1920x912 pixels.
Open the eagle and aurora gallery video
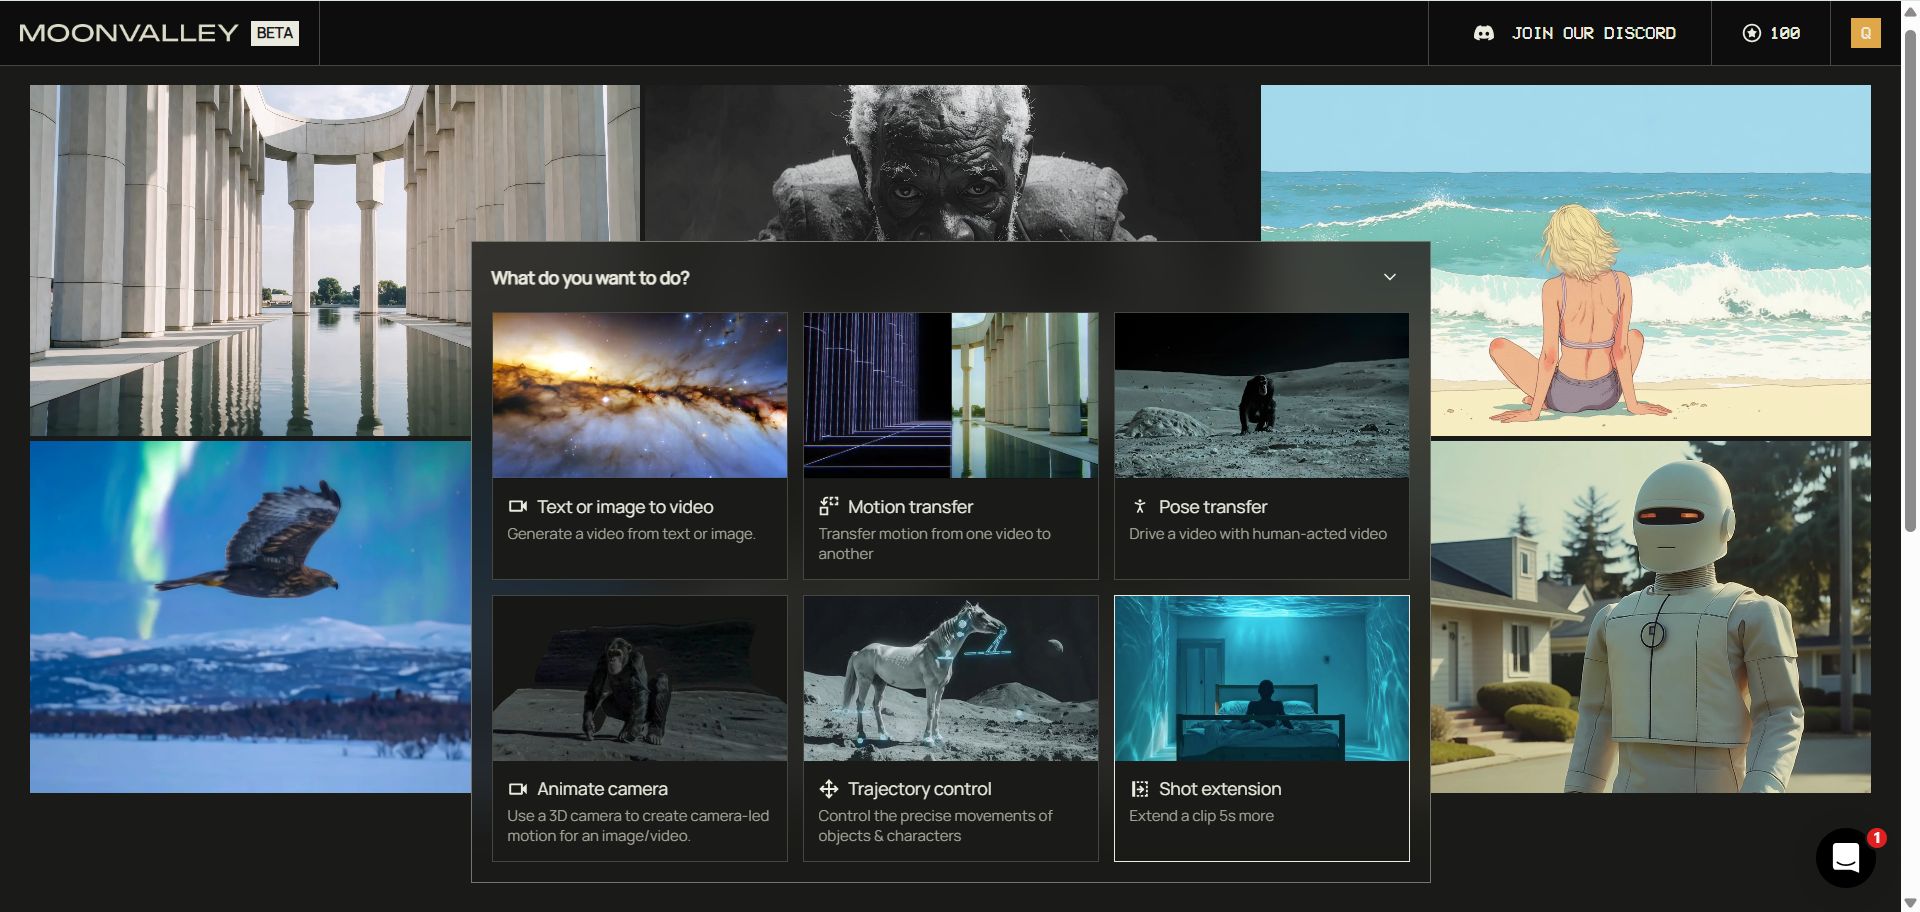(250, 617)
